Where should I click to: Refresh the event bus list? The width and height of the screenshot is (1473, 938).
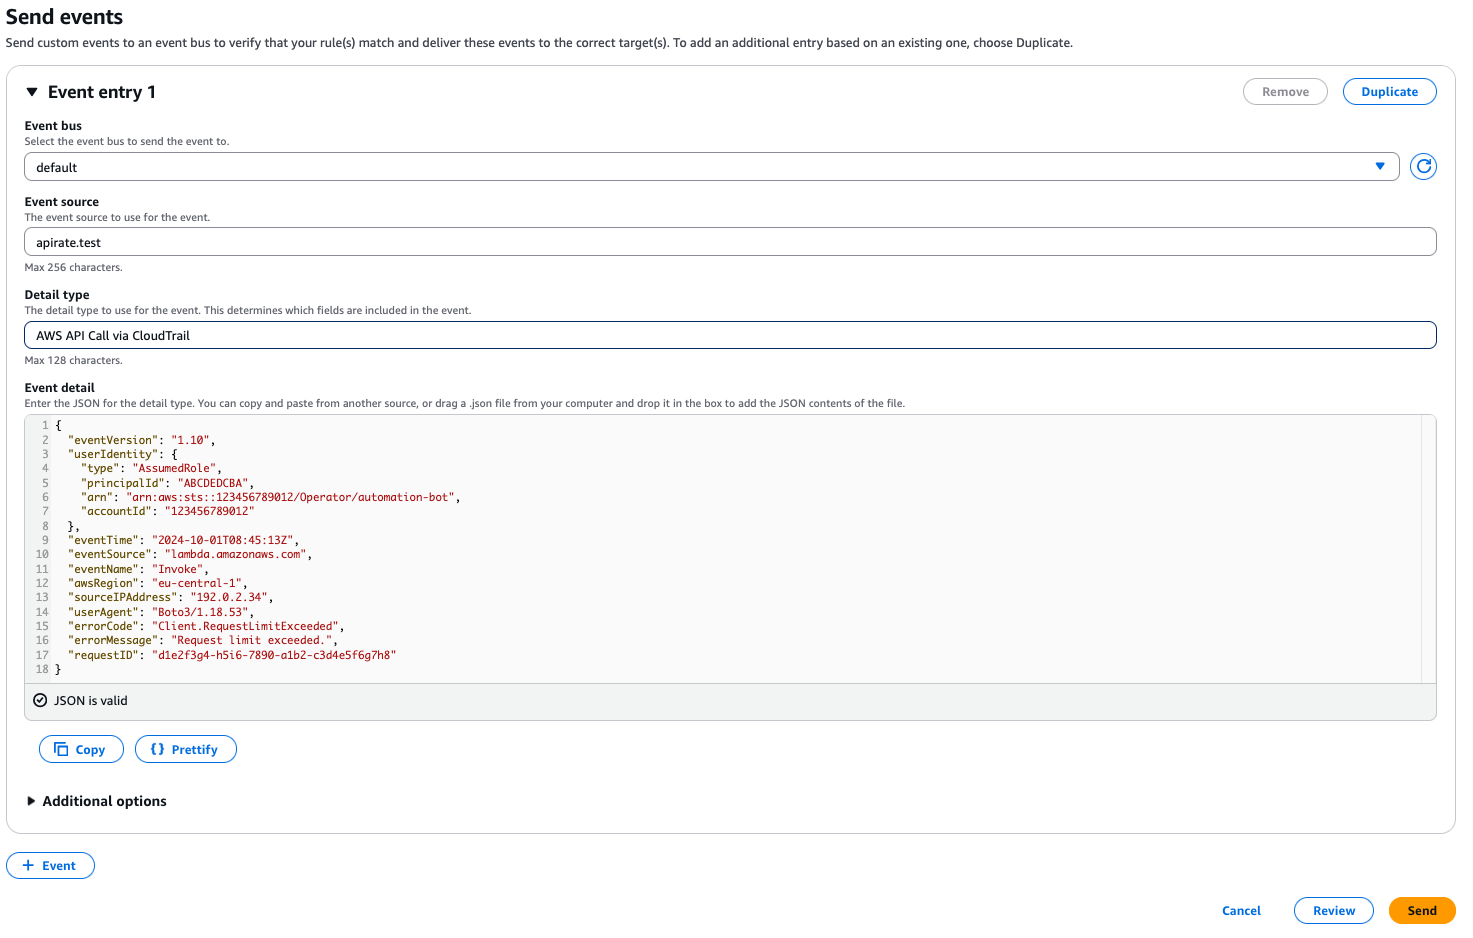(x=1423, y=167)
